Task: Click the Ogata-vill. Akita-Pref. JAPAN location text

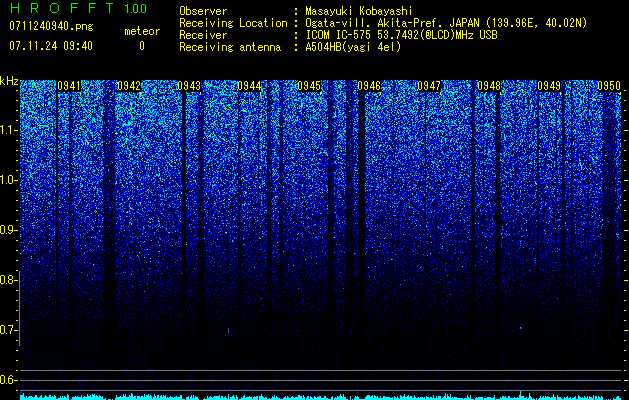Action: (446, 23)
